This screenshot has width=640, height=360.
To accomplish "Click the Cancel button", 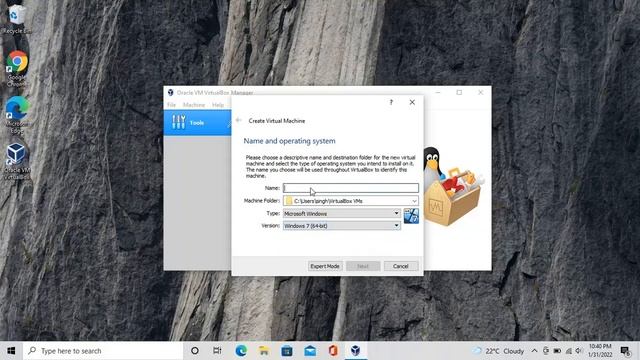I will [401, 266].
